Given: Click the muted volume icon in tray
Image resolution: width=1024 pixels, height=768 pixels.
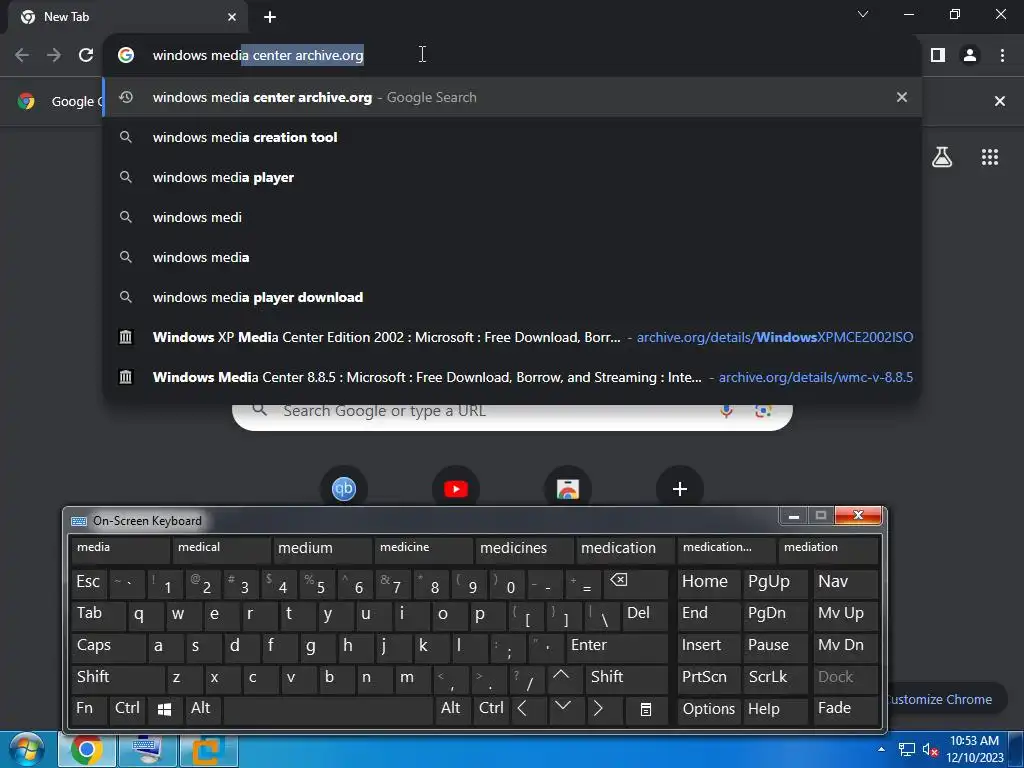Looking at the screenshot, I should pyautogui.click(x=930, y=750).
